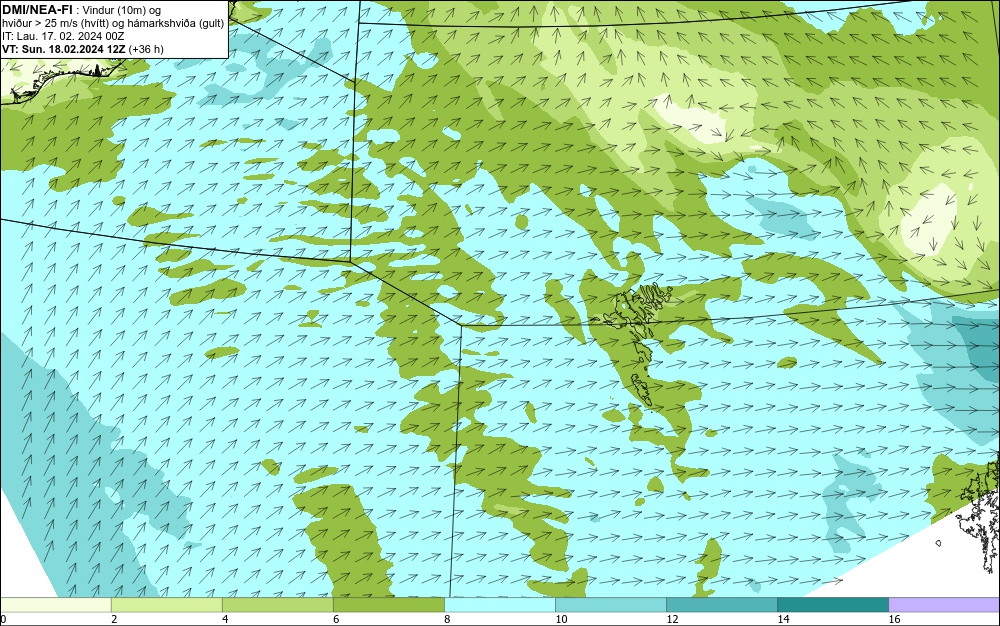Viewport: 1000px width, 626px height.
Task: Click the 10–12 m/s teal legend swatch
Action: tap(610, 604)
